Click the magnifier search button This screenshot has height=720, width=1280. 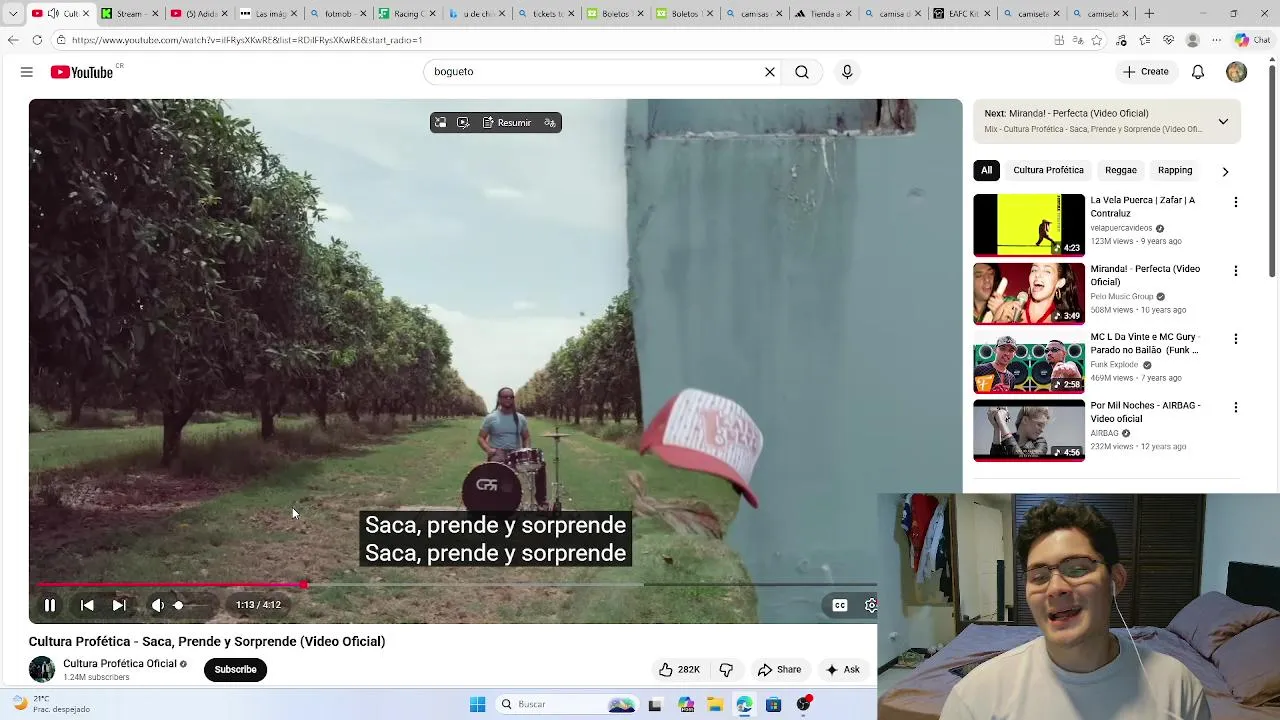802,72
